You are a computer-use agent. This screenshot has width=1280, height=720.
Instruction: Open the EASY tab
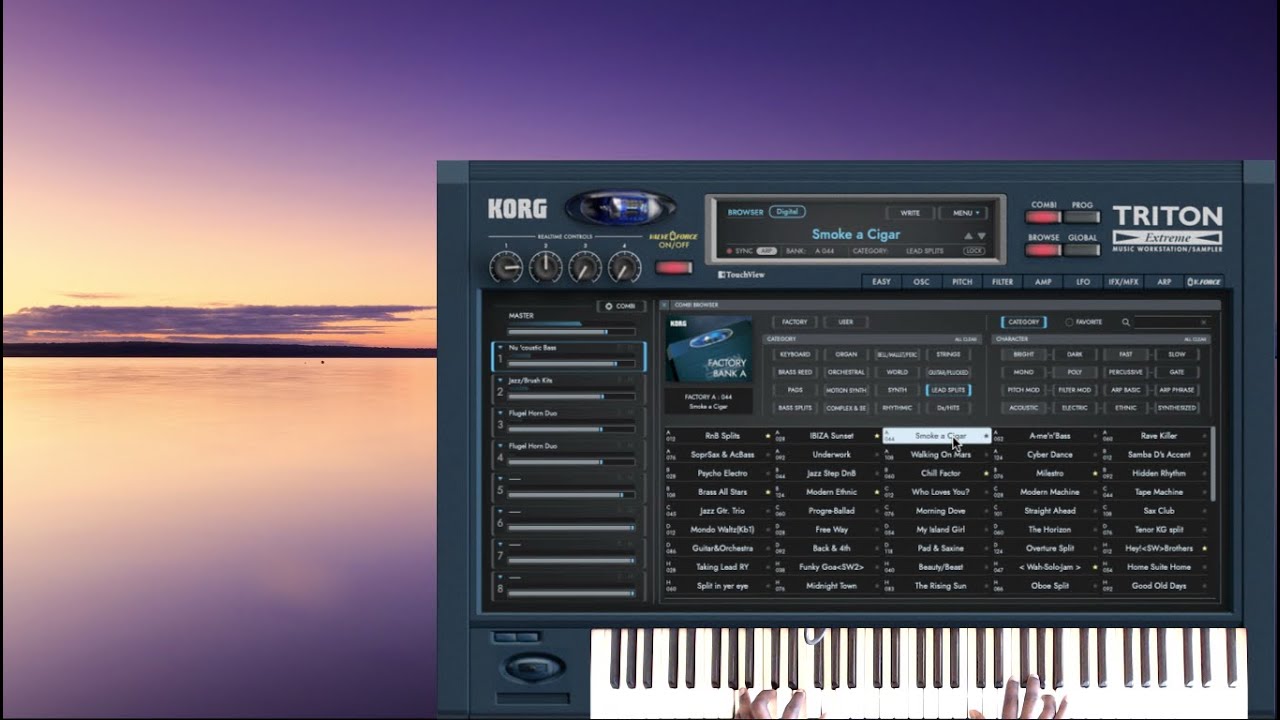point(881,282)
